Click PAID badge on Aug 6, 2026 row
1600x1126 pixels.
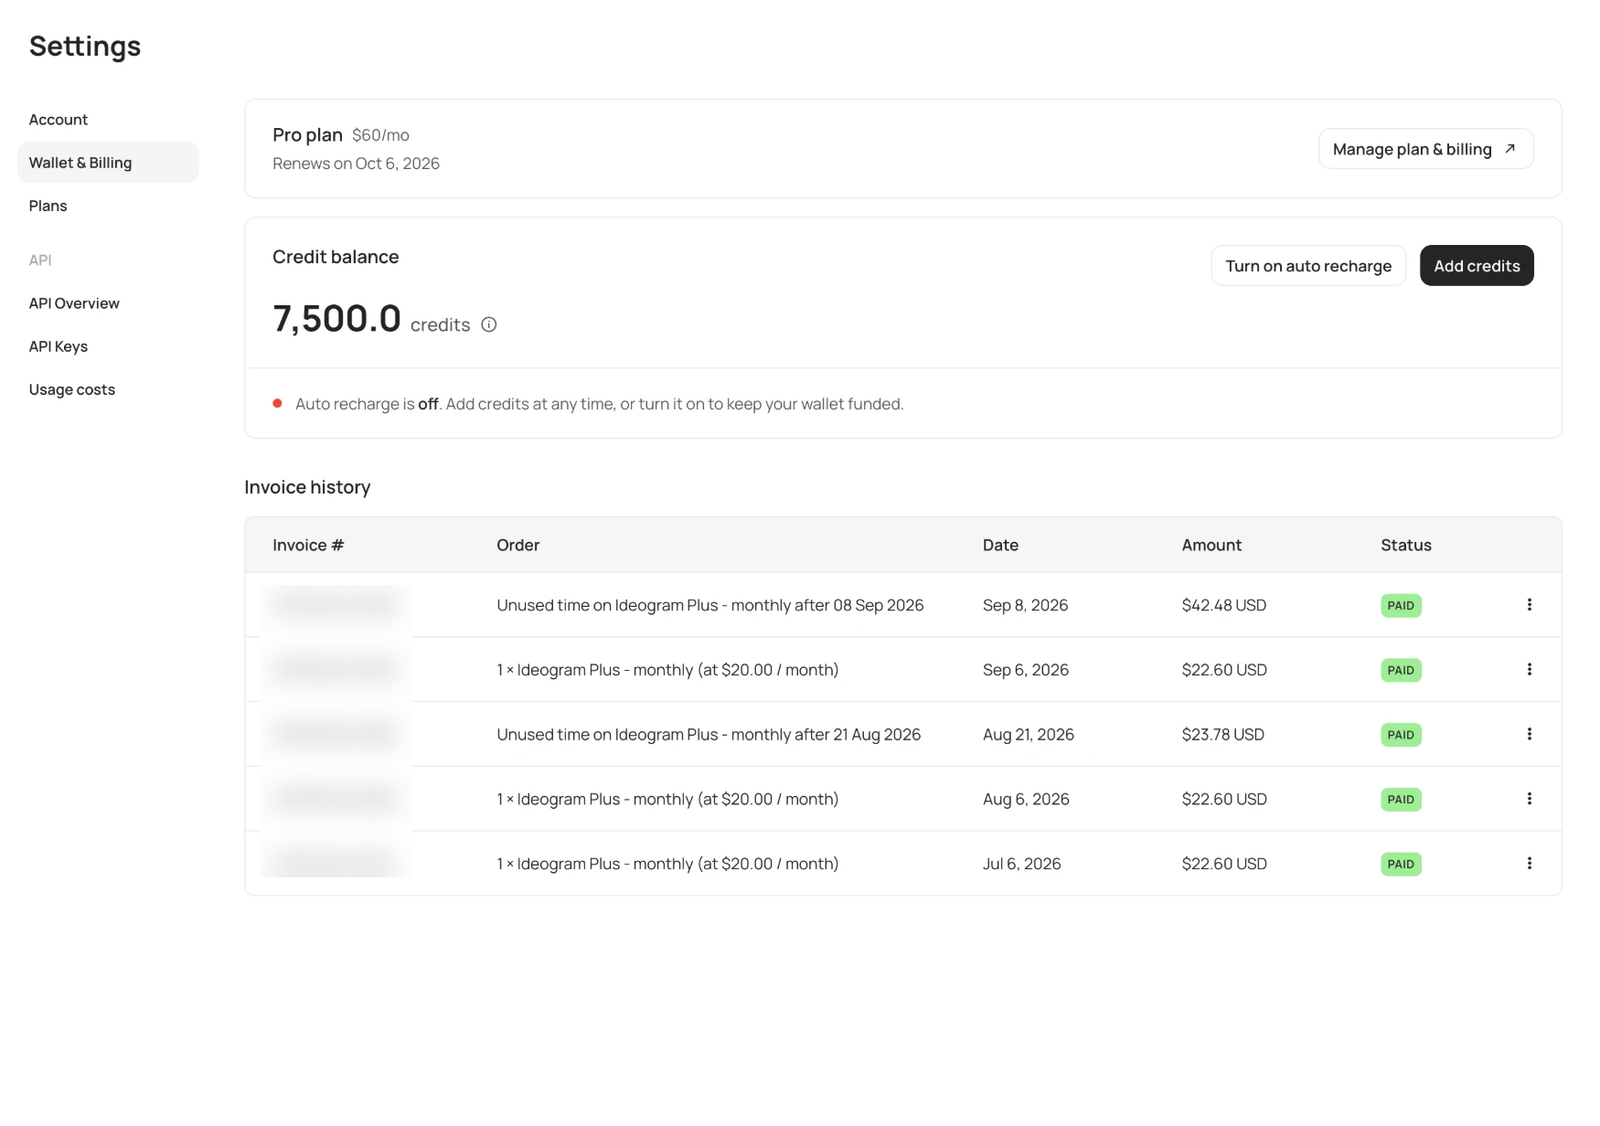pyautogui.click(x=1400, y=800)
